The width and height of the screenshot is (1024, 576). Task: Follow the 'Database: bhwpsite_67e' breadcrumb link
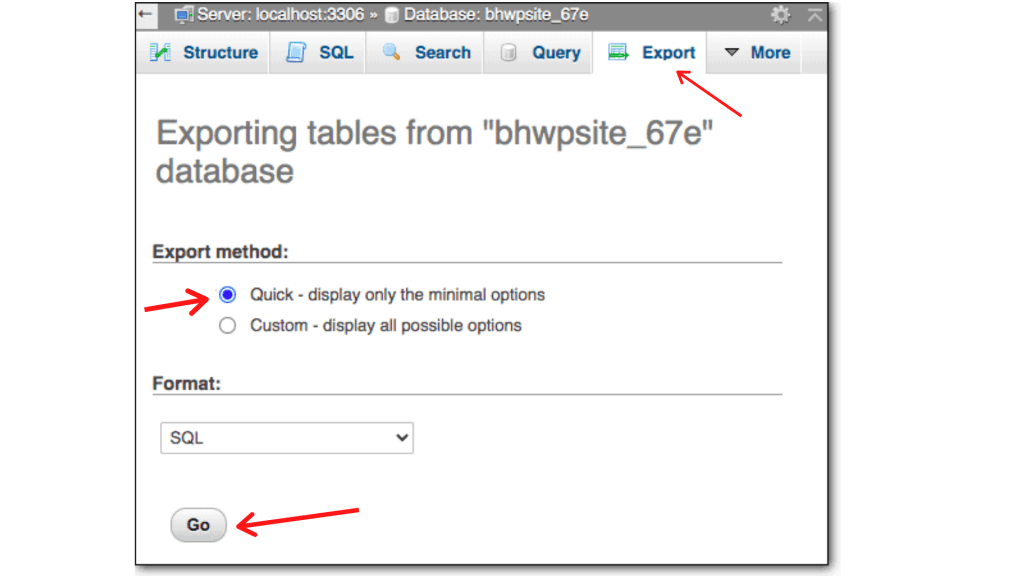click(x=496, y=14)
